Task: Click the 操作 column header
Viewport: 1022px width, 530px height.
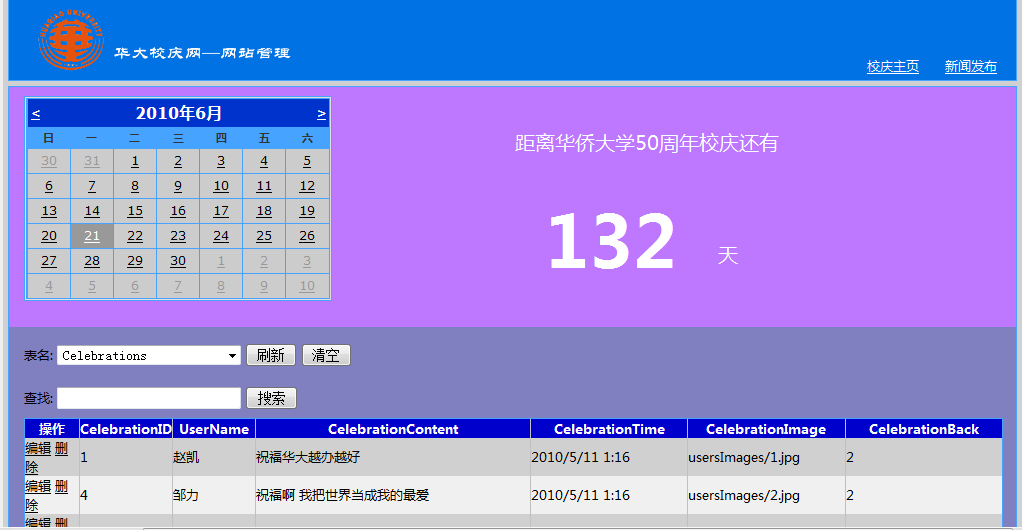Action: (x=51, y=429)
